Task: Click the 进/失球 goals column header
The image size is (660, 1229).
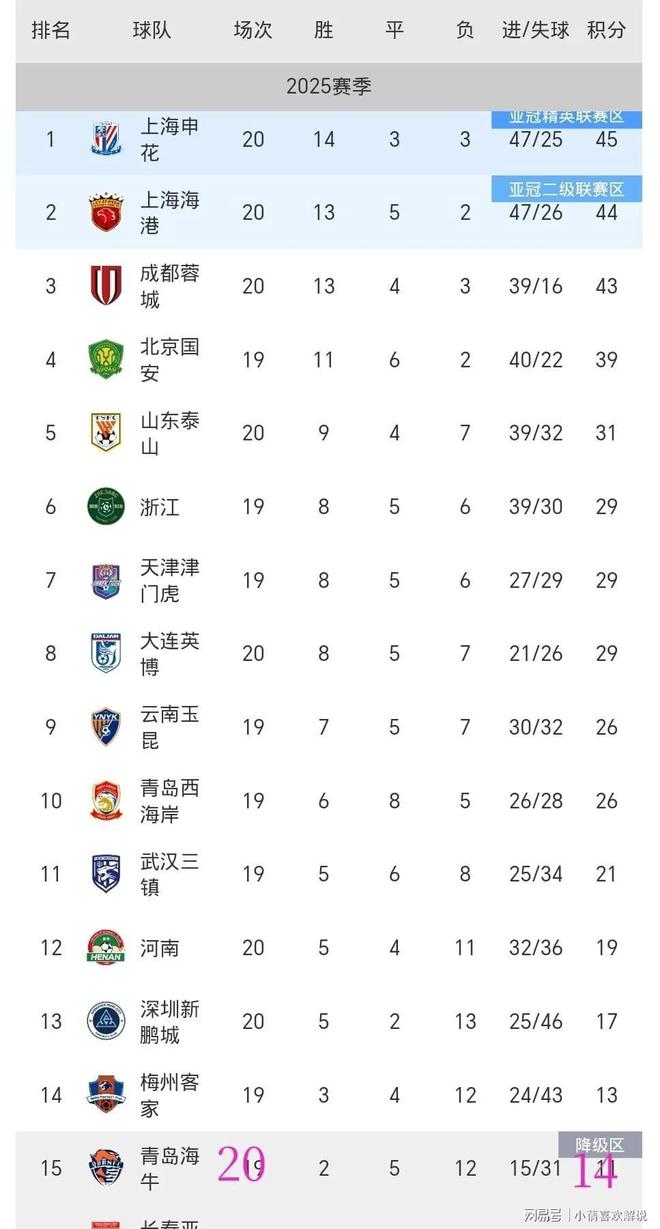Action: pyautogui.click(x=536, y=30)
